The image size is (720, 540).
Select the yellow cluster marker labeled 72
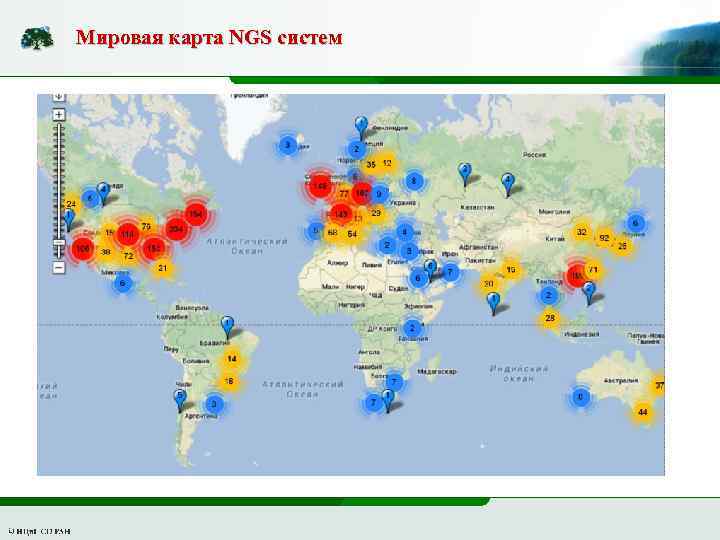pos(129,256)
